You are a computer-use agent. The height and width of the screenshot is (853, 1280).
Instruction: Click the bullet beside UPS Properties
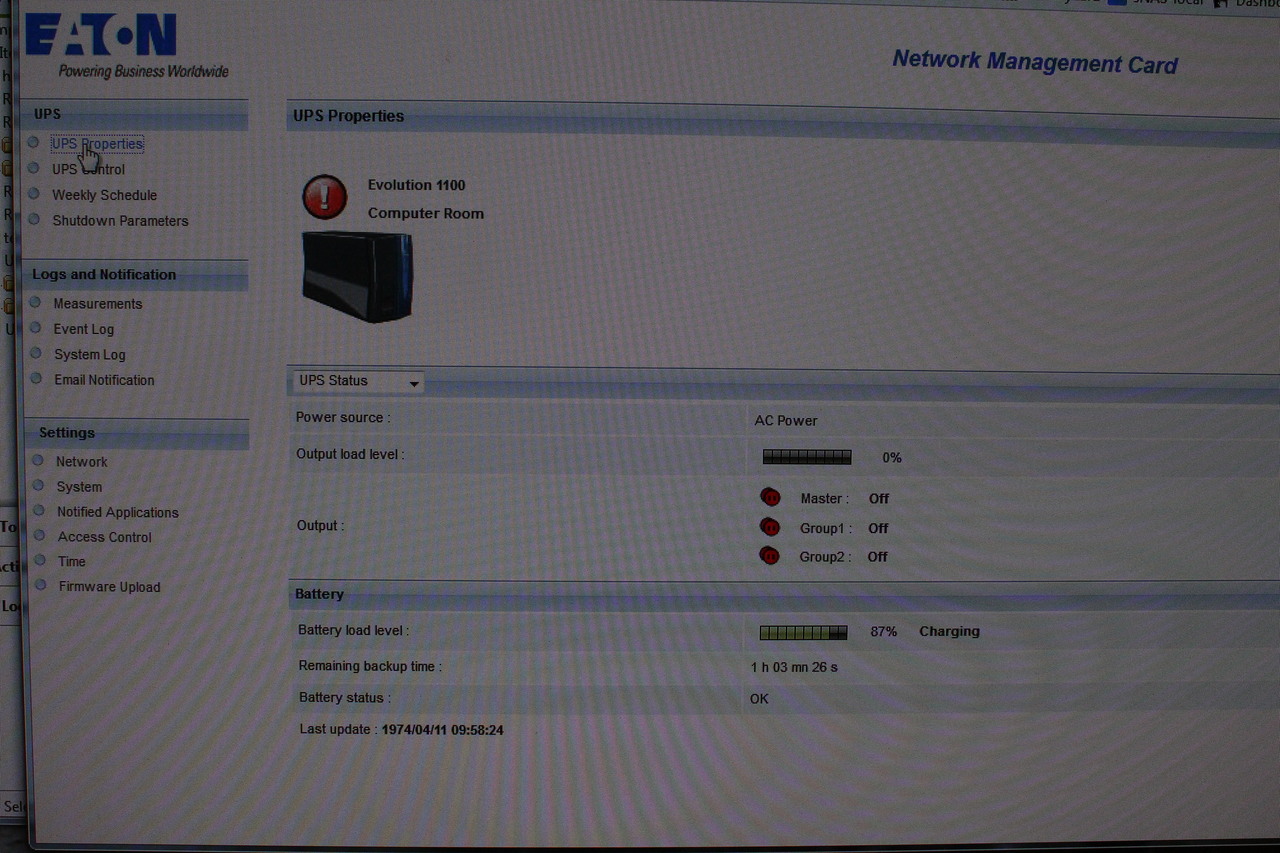33,143
